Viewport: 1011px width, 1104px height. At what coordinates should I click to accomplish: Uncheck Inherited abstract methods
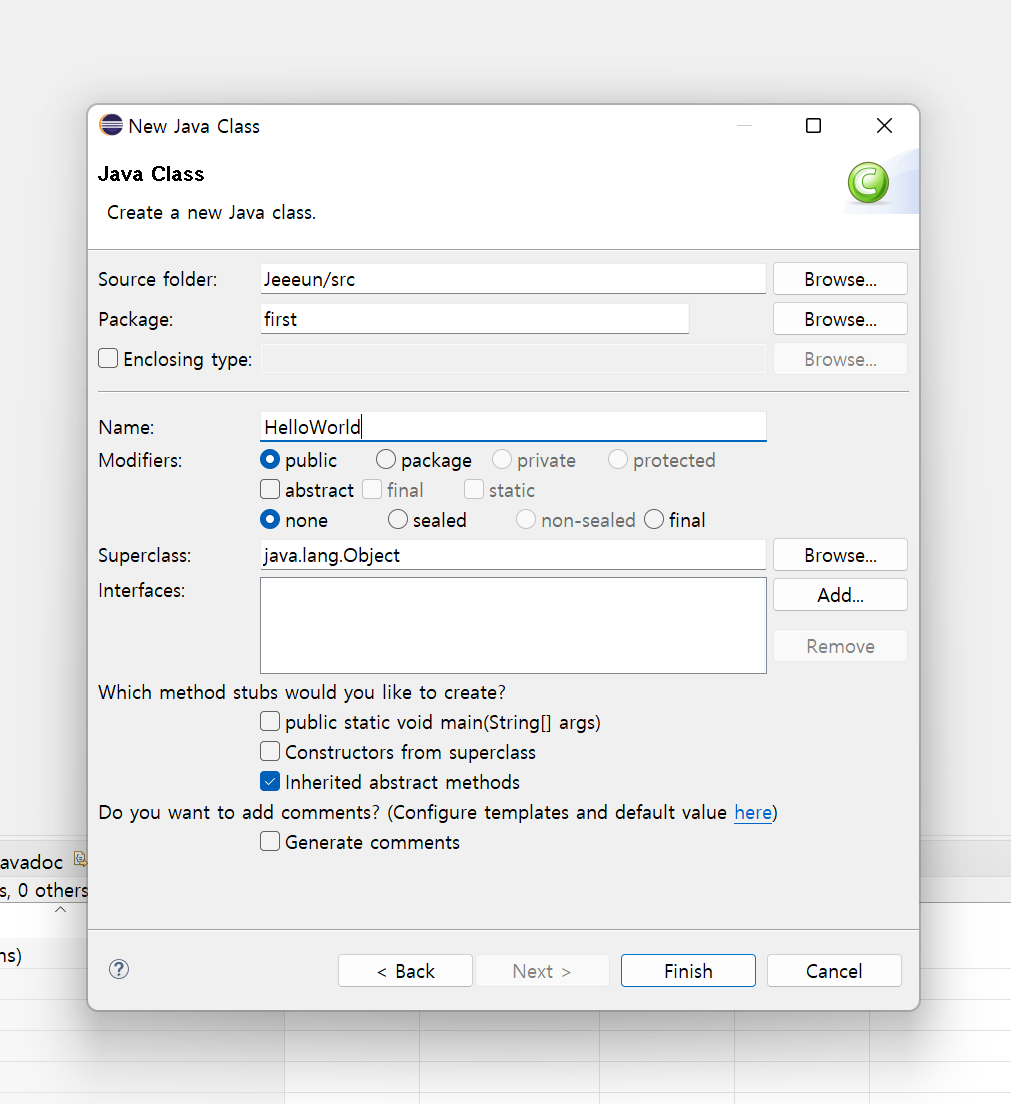point(270,782)
